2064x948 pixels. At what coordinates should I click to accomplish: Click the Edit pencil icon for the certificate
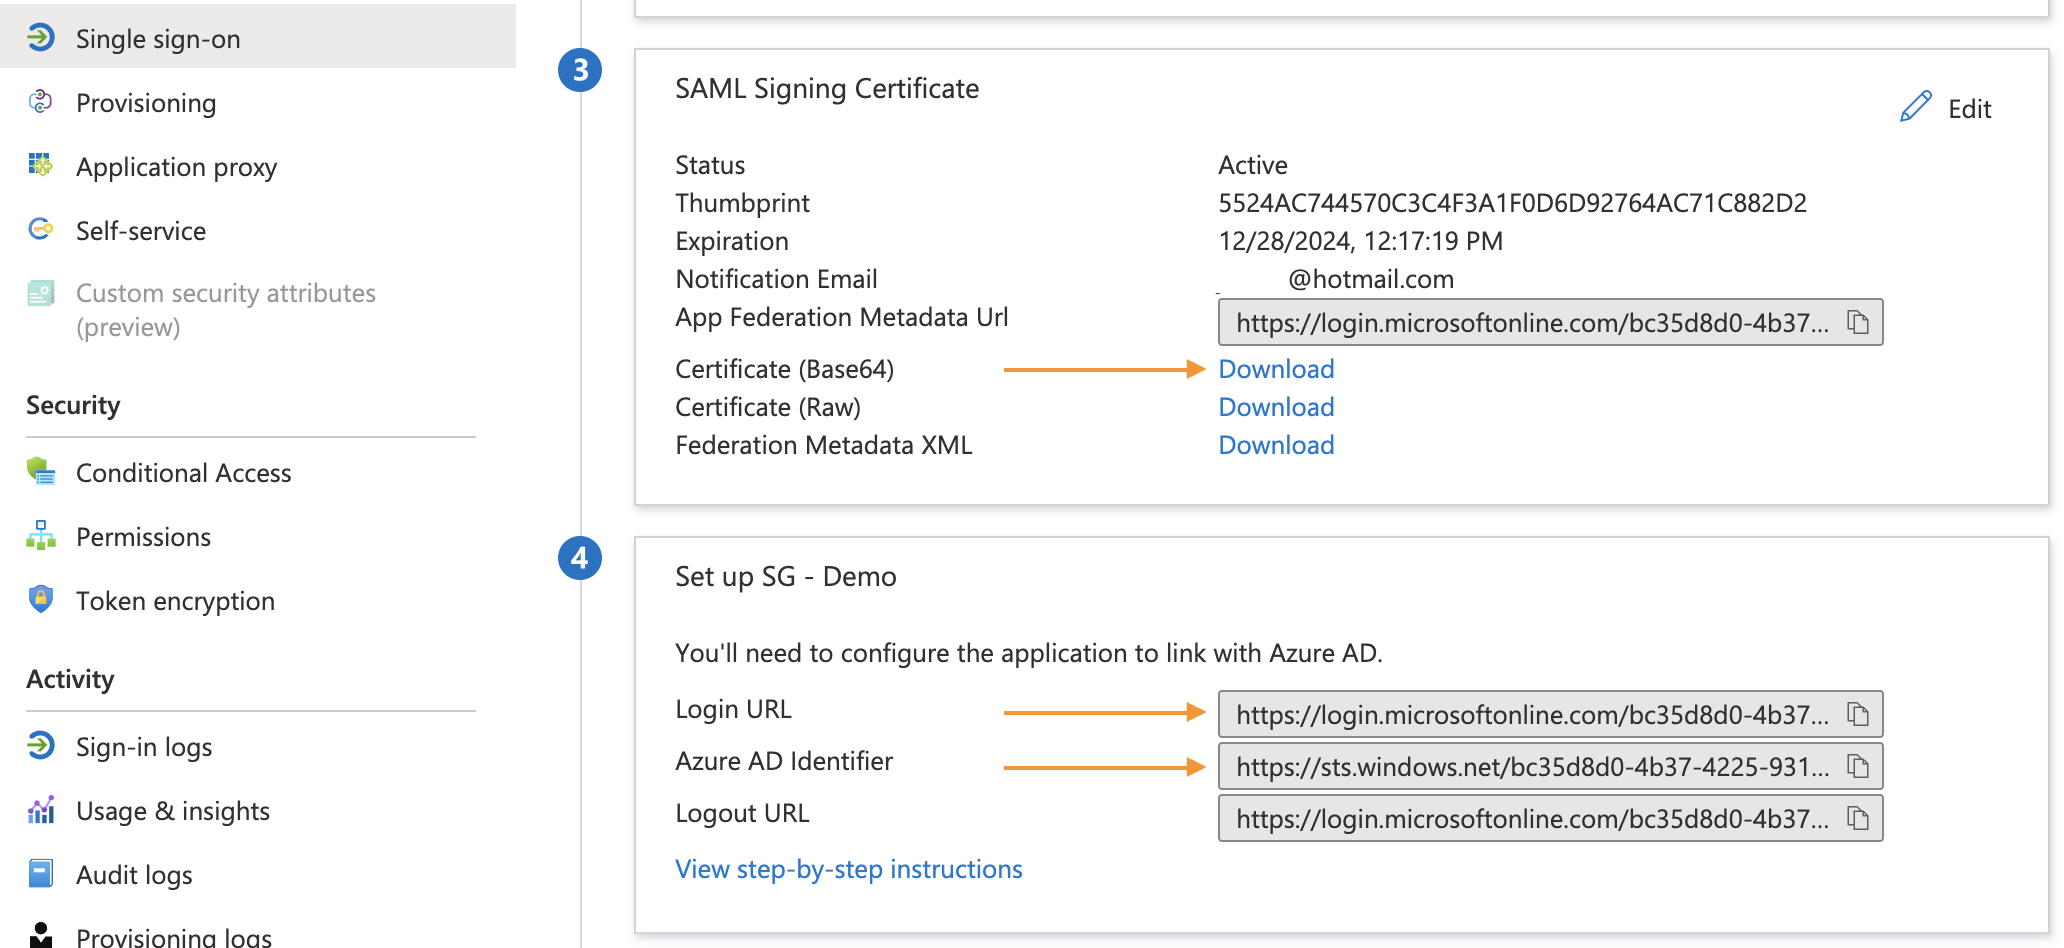(x=1915, y=106)
